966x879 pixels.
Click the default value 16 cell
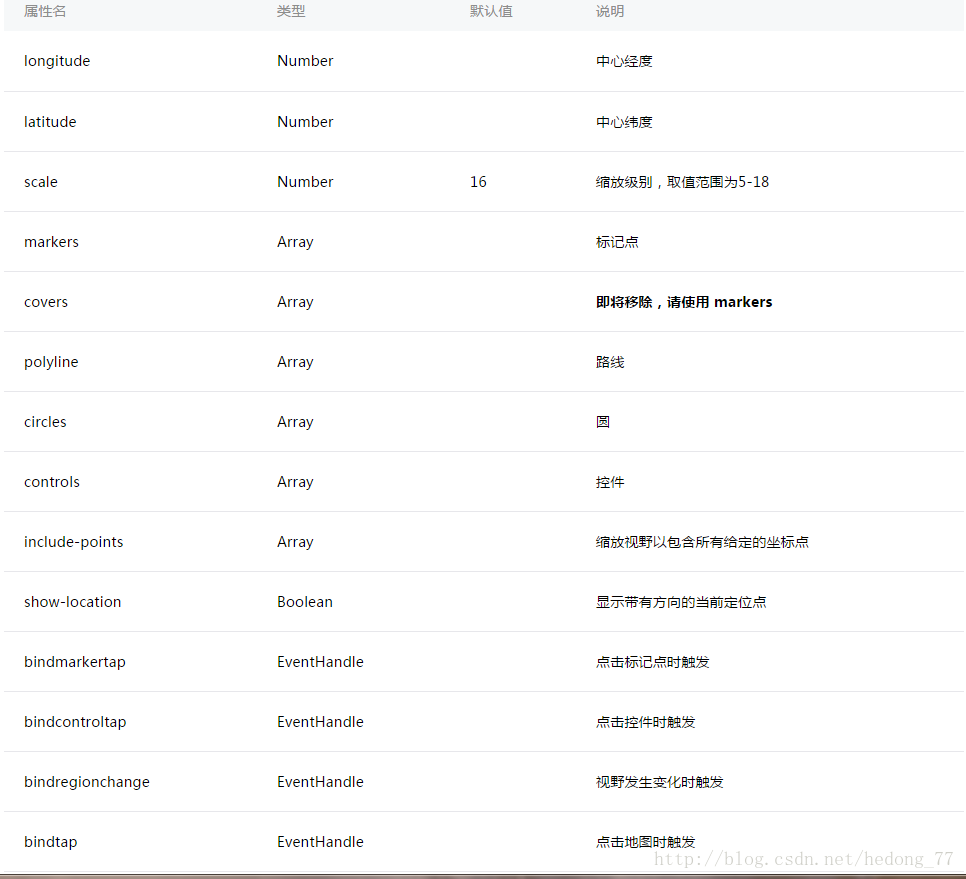point(478,181)
